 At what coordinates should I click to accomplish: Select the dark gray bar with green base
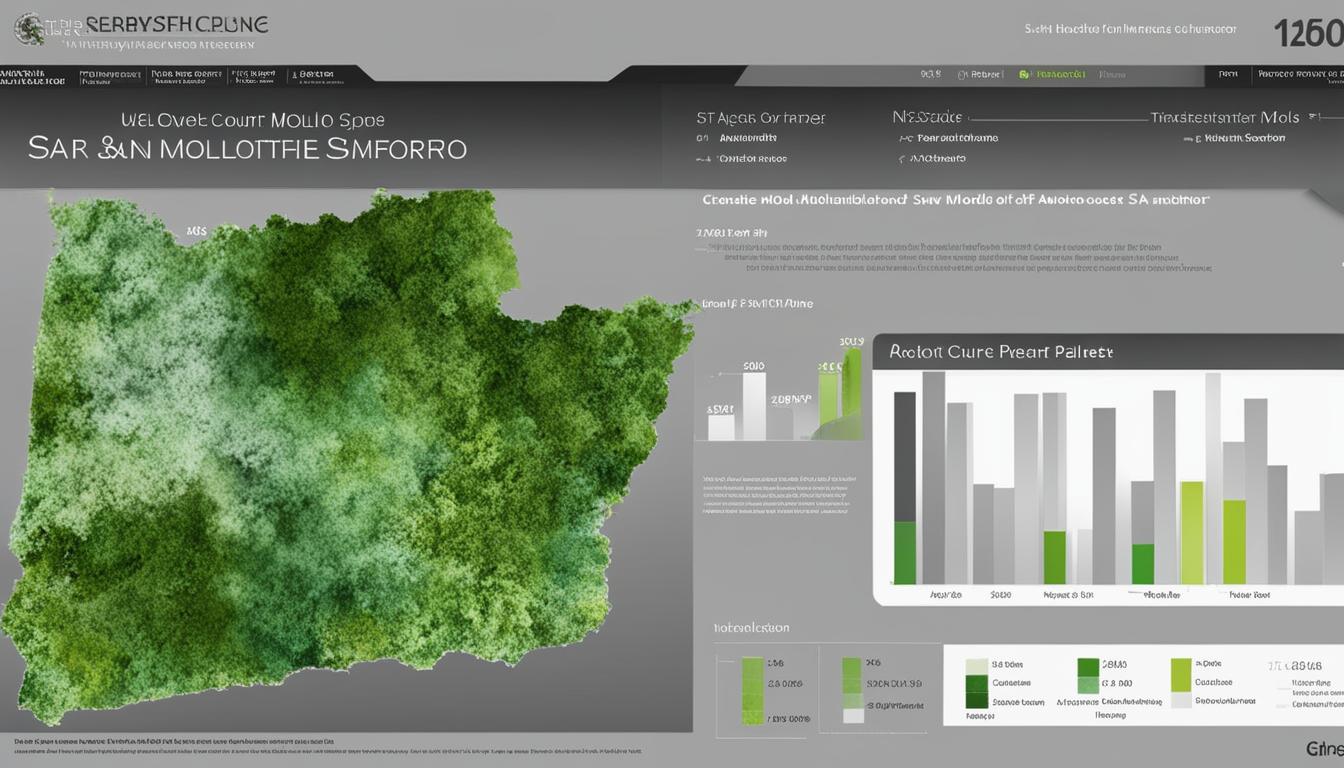tap(904, 488)
